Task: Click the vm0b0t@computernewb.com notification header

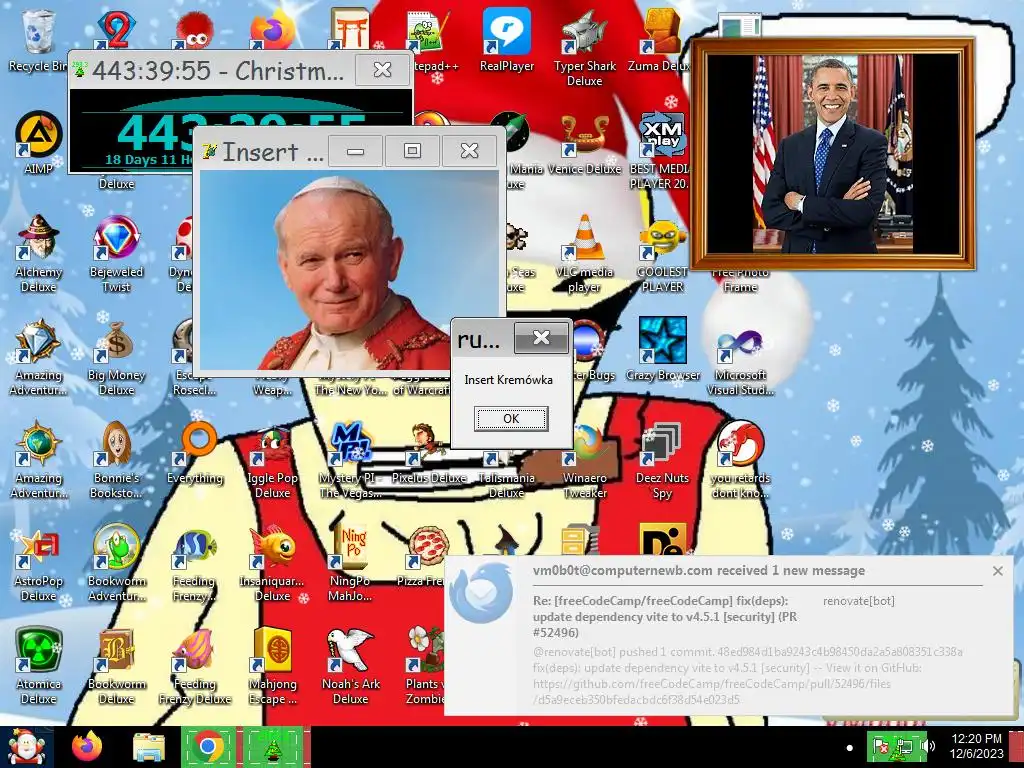Action: point(699,571)
